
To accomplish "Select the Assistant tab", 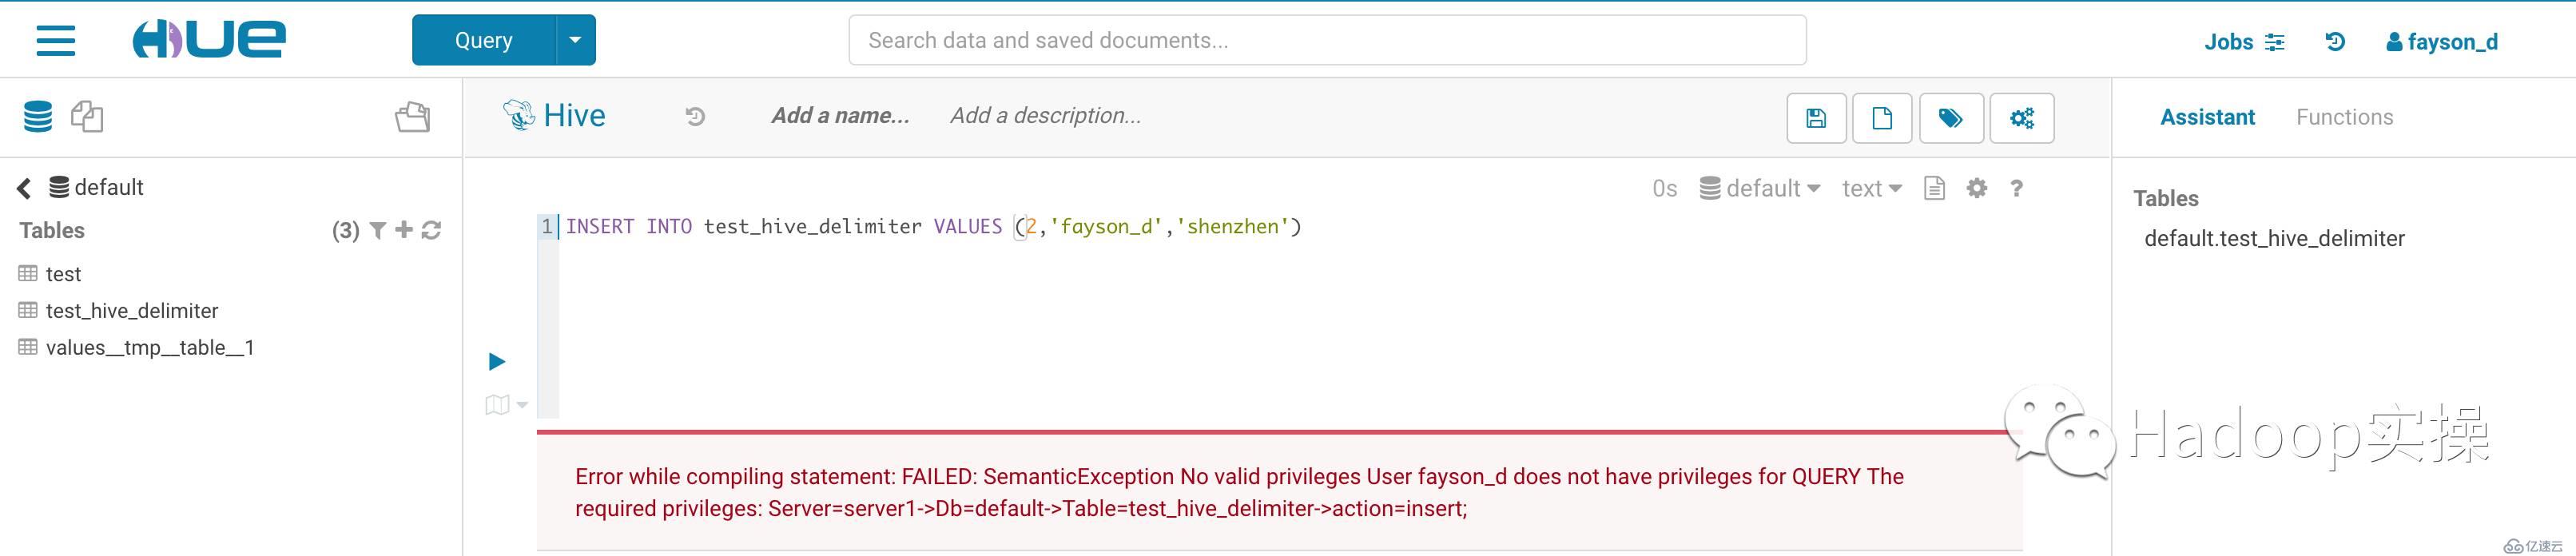I will click(2207, 117).
